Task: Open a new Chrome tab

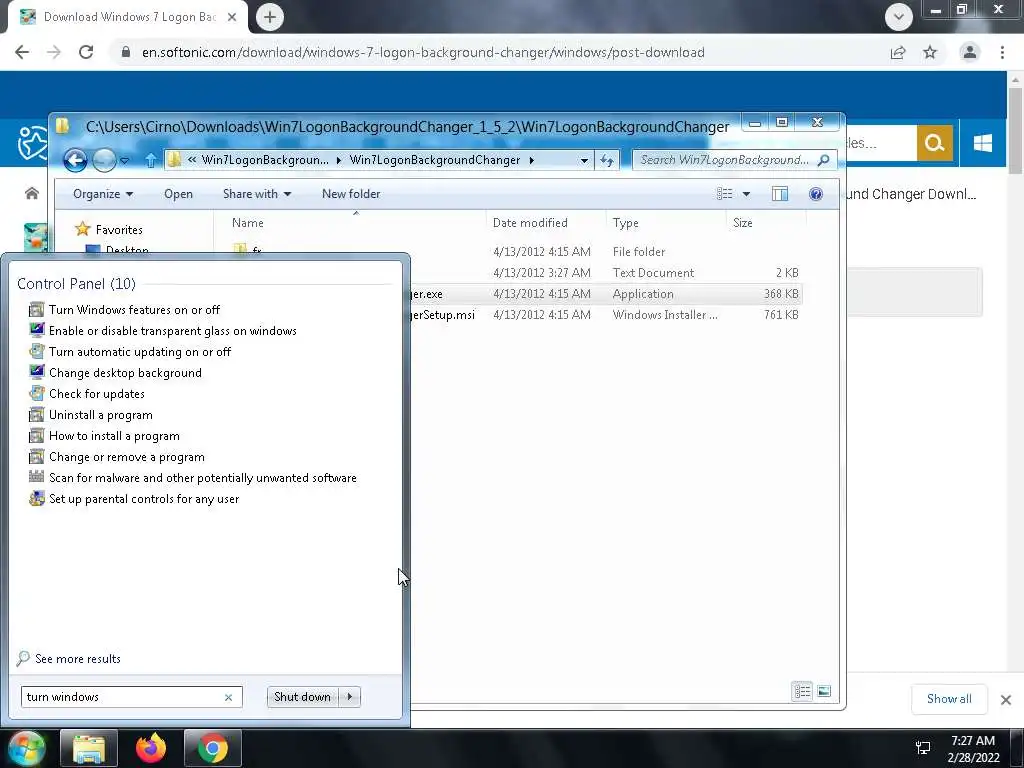Action: (x=270, y=17)
